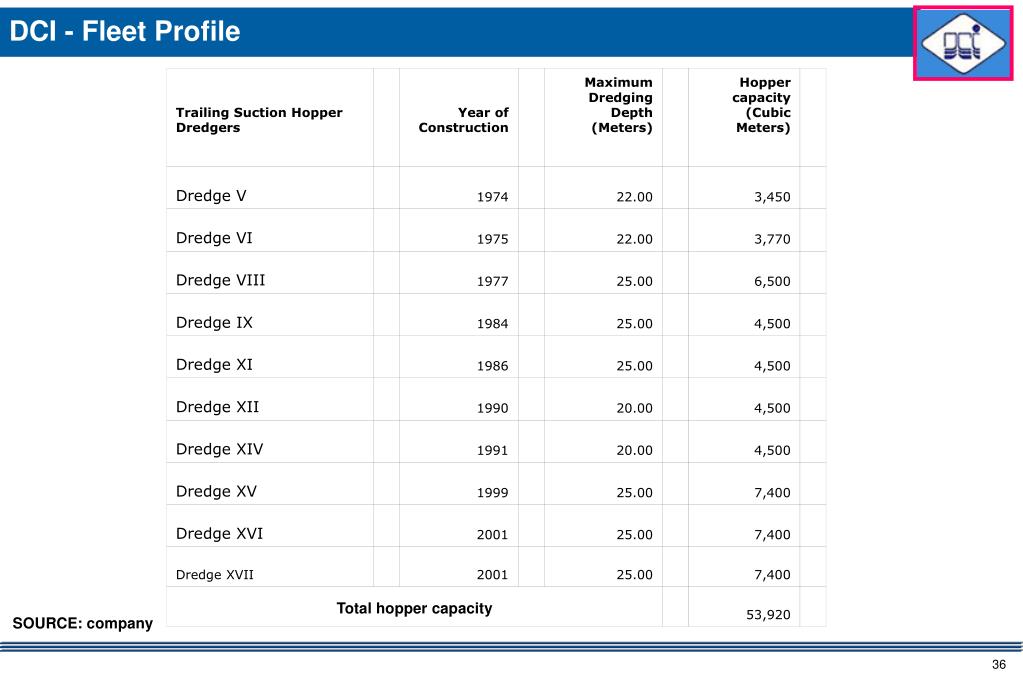Click hopper capacity 3,450 for Dredge V
Viewport: 1023px width, 682px height.
pos(772,197)
